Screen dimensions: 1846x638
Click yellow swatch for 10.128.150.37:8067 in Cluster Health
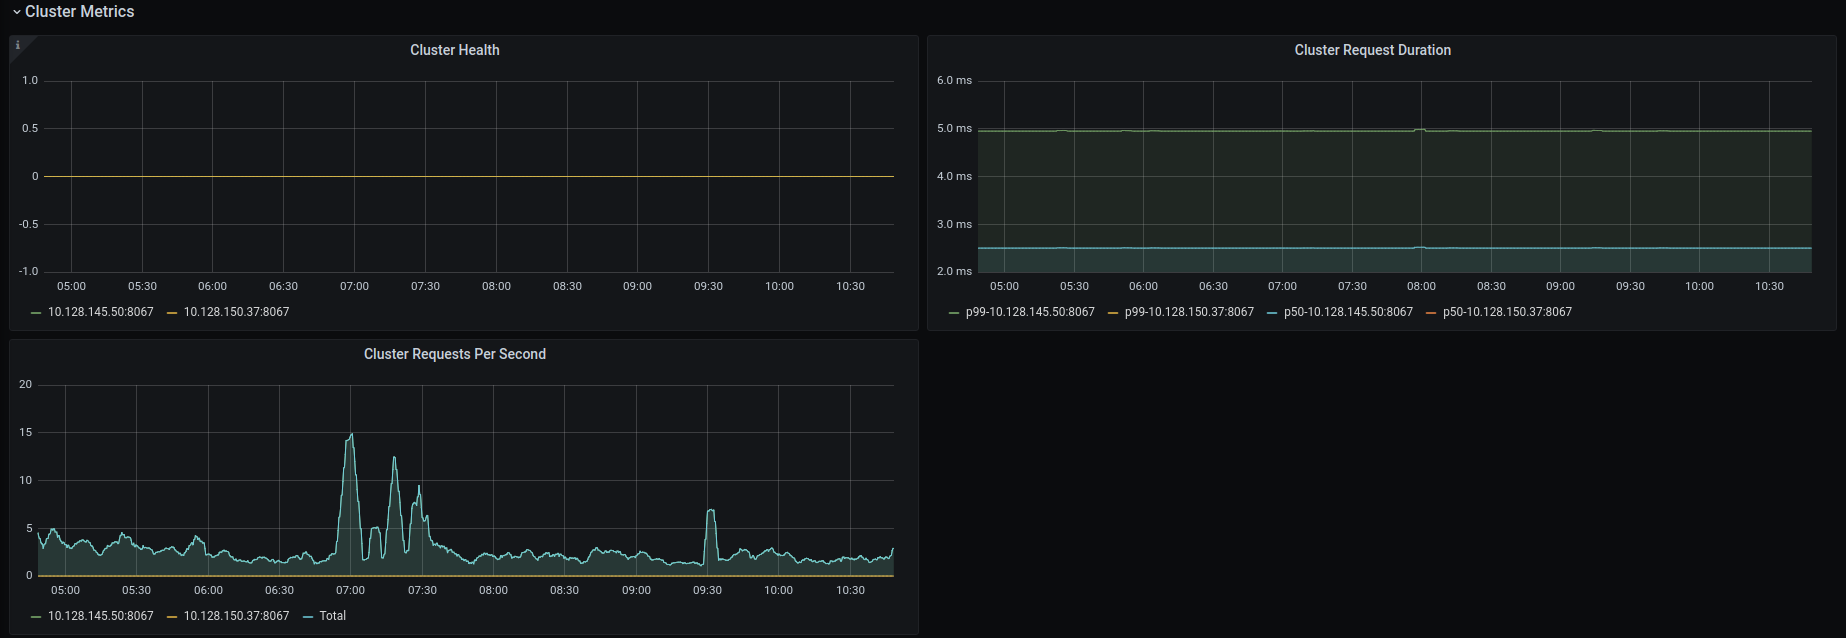pyautogui.click(x=172, y=313)
